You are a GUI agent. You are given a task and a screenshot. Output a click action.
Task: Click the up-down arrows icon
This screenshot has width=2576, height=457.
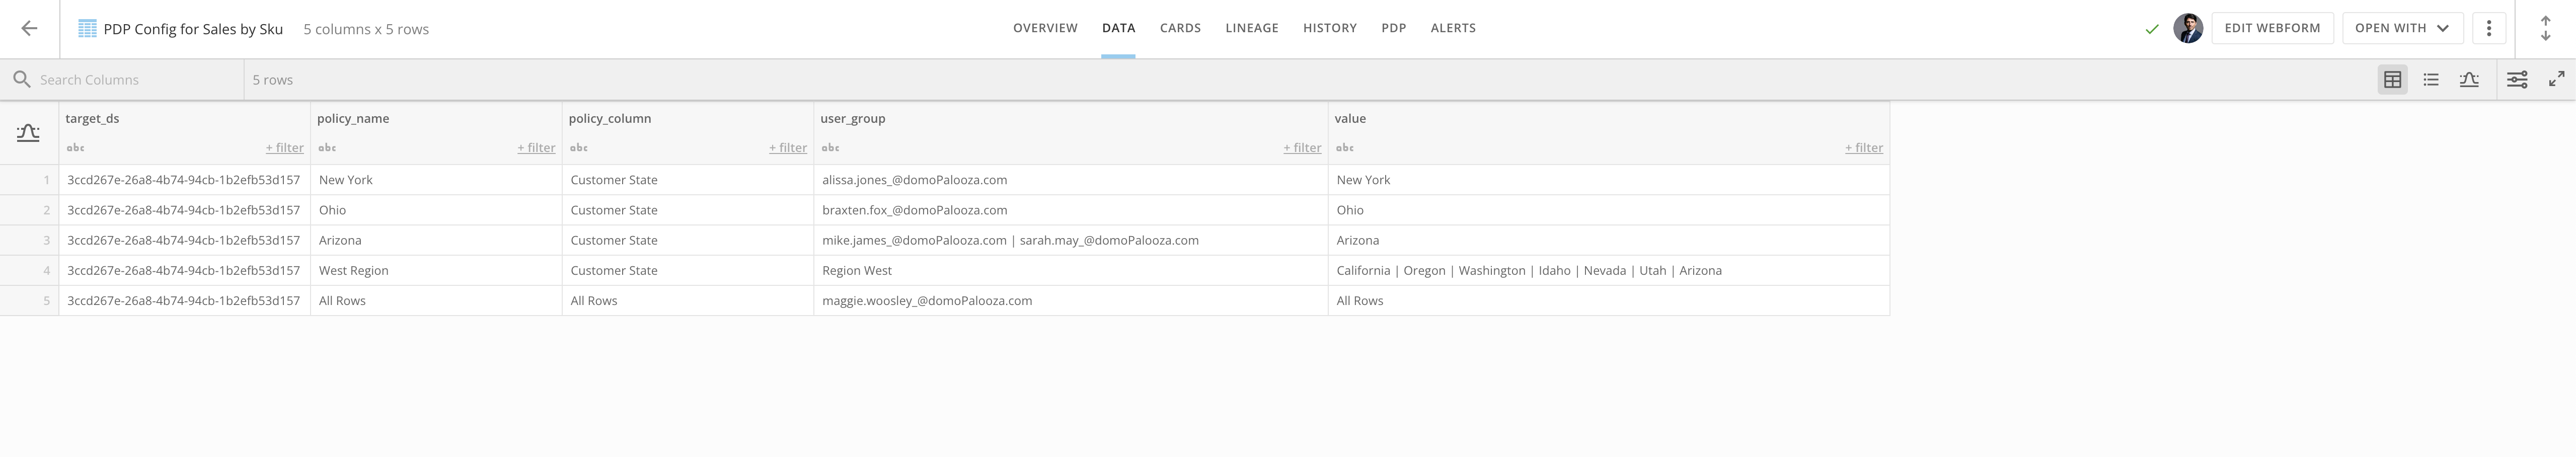(2545, 28)
